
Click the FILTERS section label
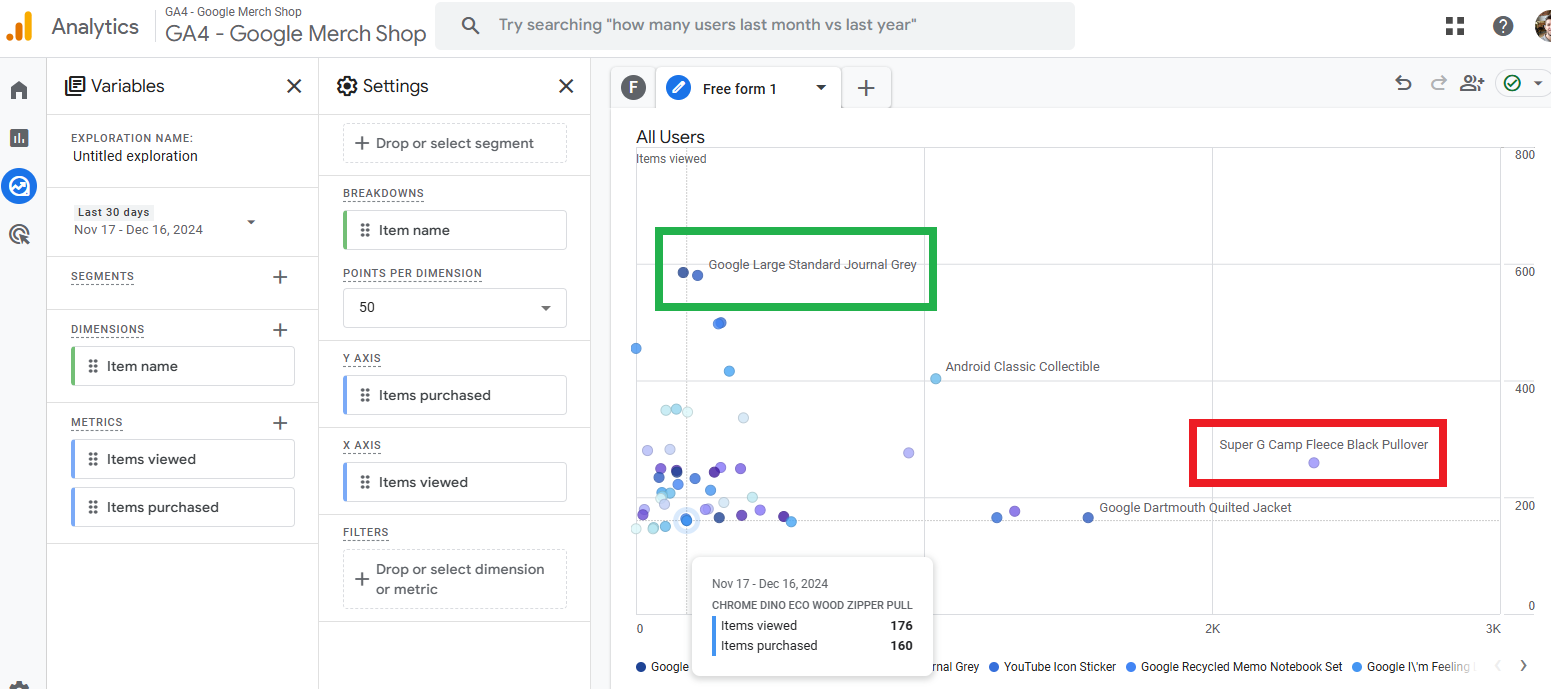tap(366, 533)
